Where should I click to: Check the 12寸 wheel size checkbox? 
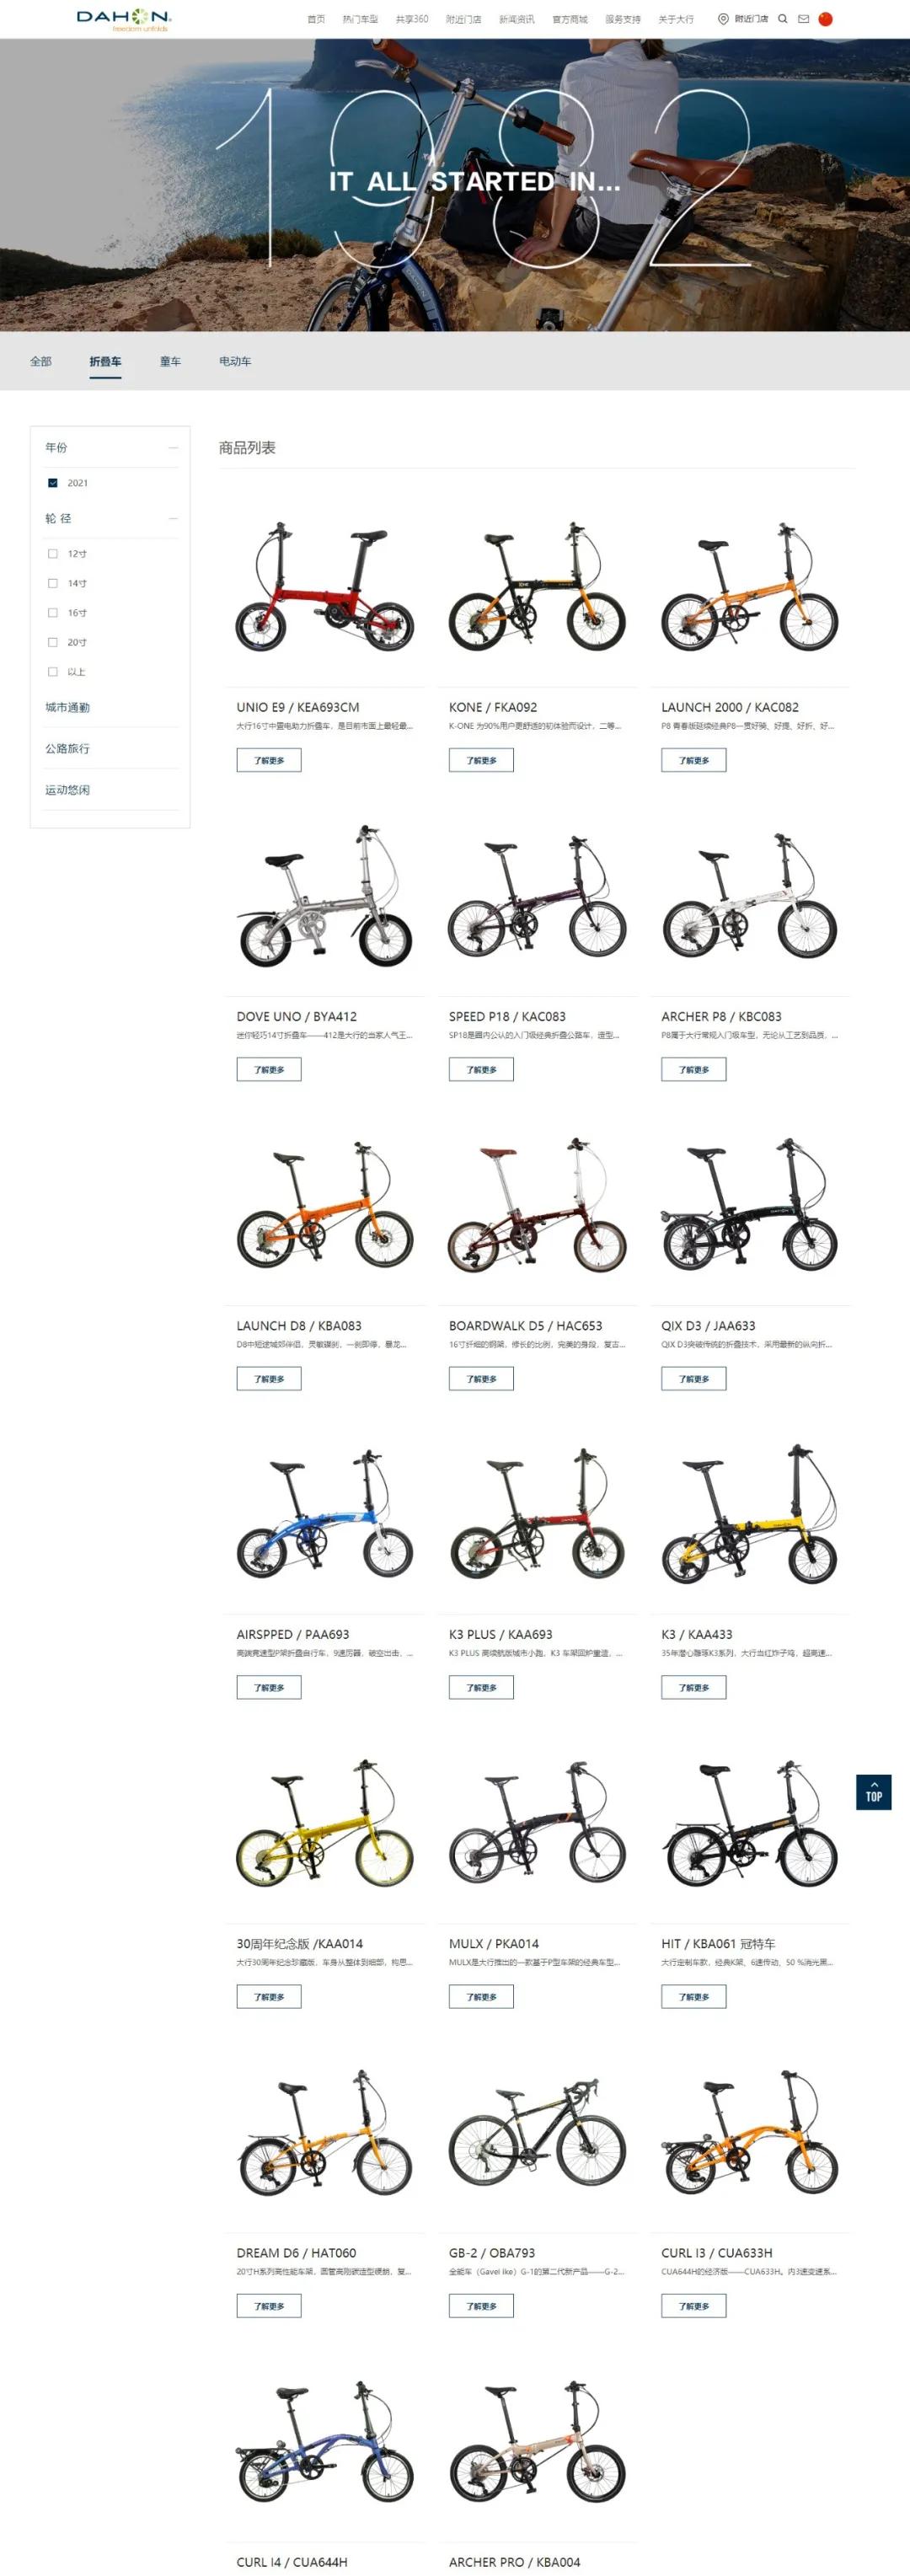click(53, 553)
